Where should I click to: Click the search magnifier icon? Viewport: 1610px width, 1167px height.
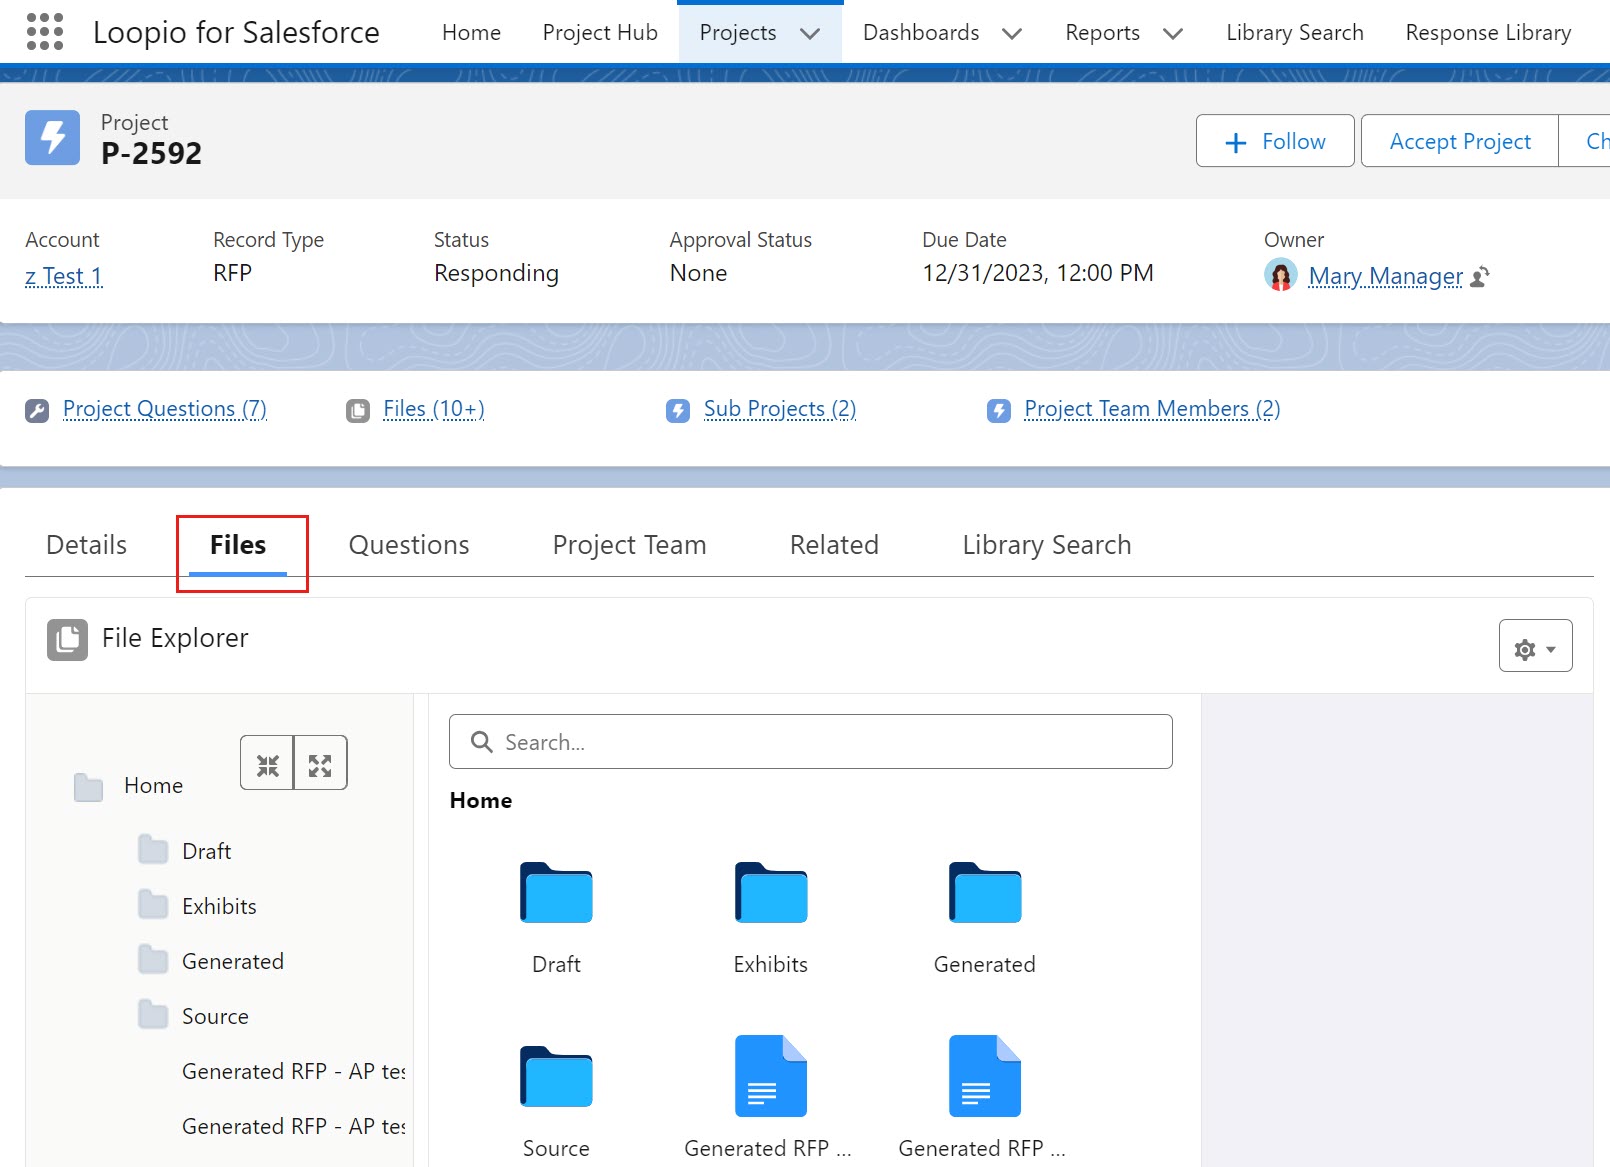click(481, 742)
